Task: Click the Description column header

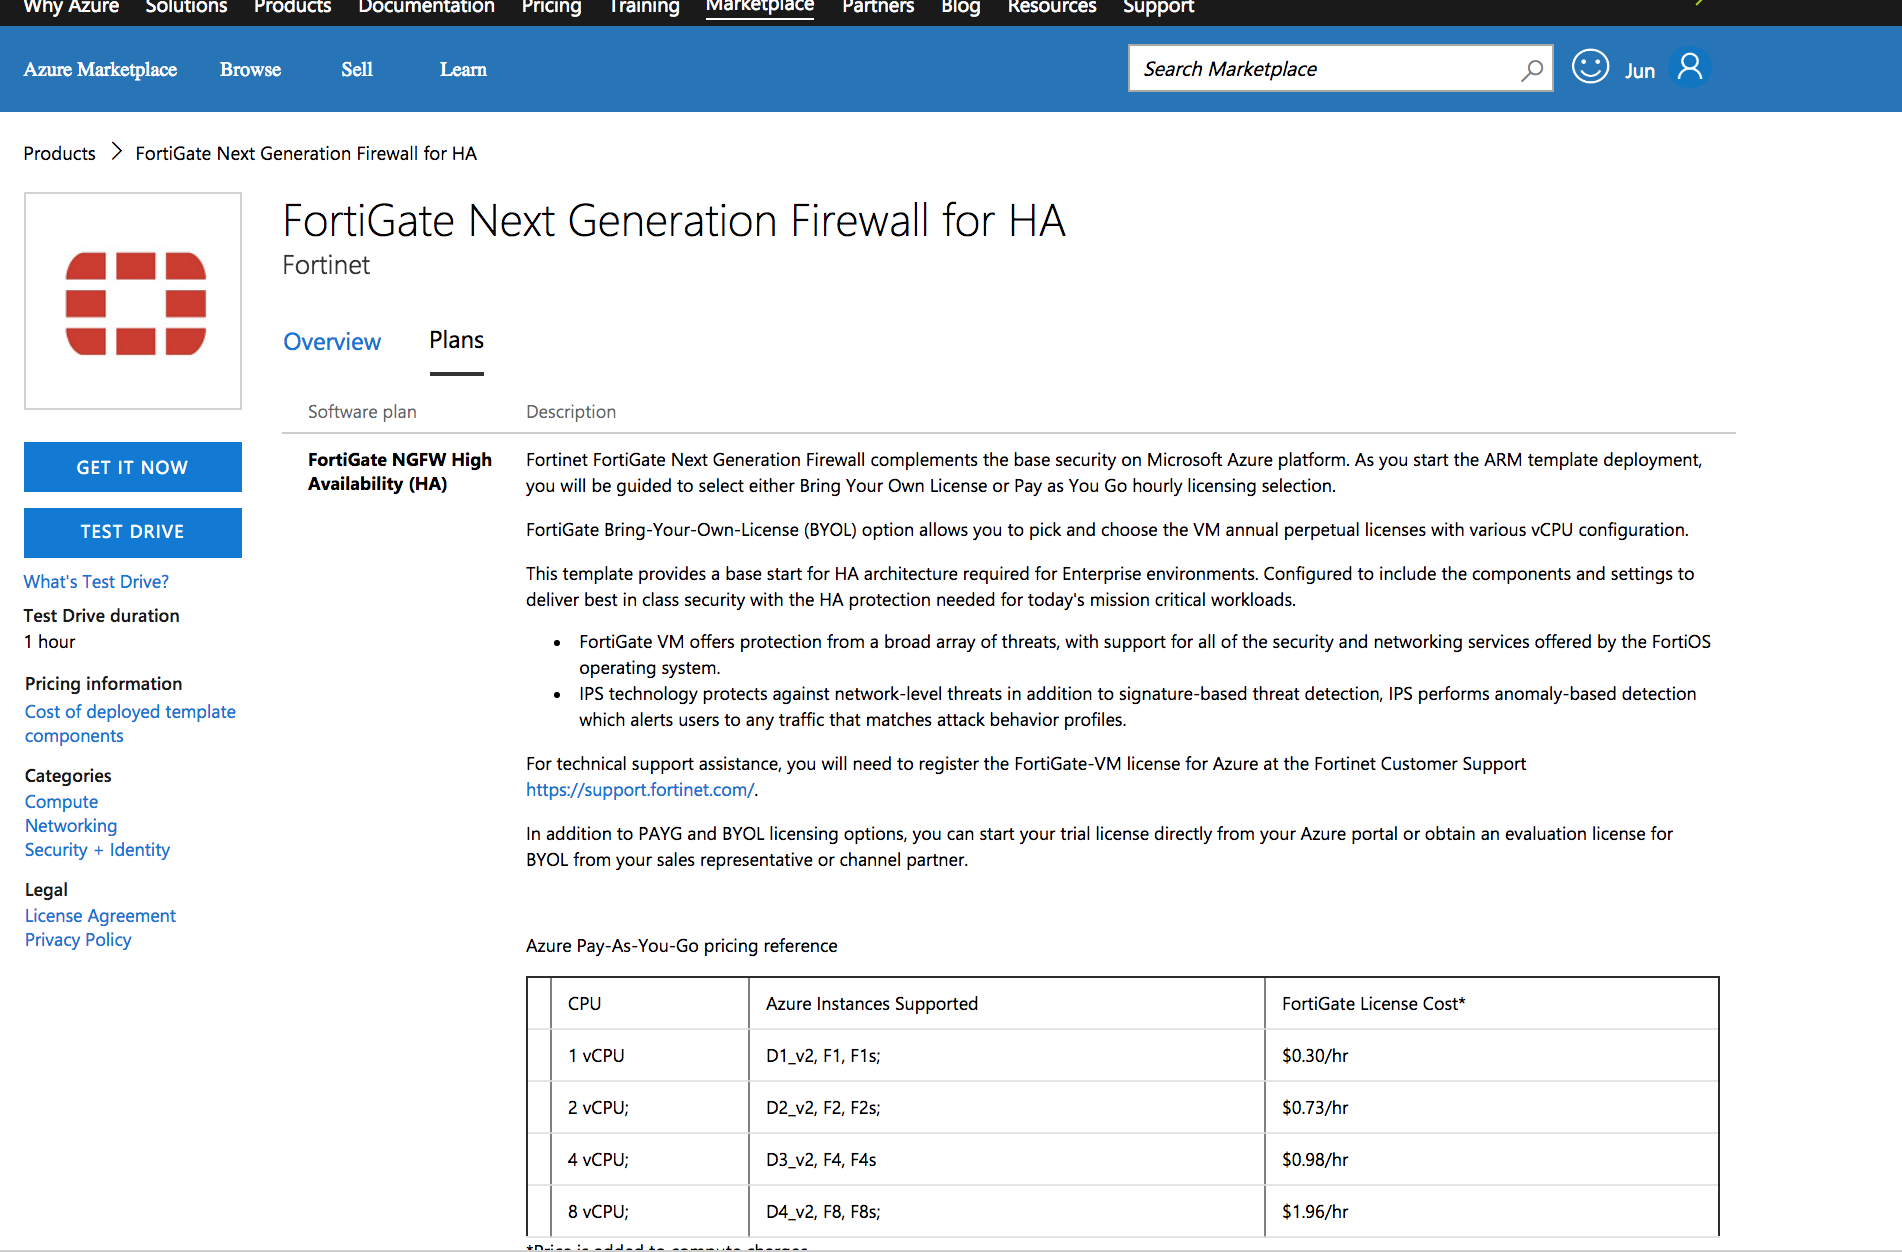Action: coord(571,412)
